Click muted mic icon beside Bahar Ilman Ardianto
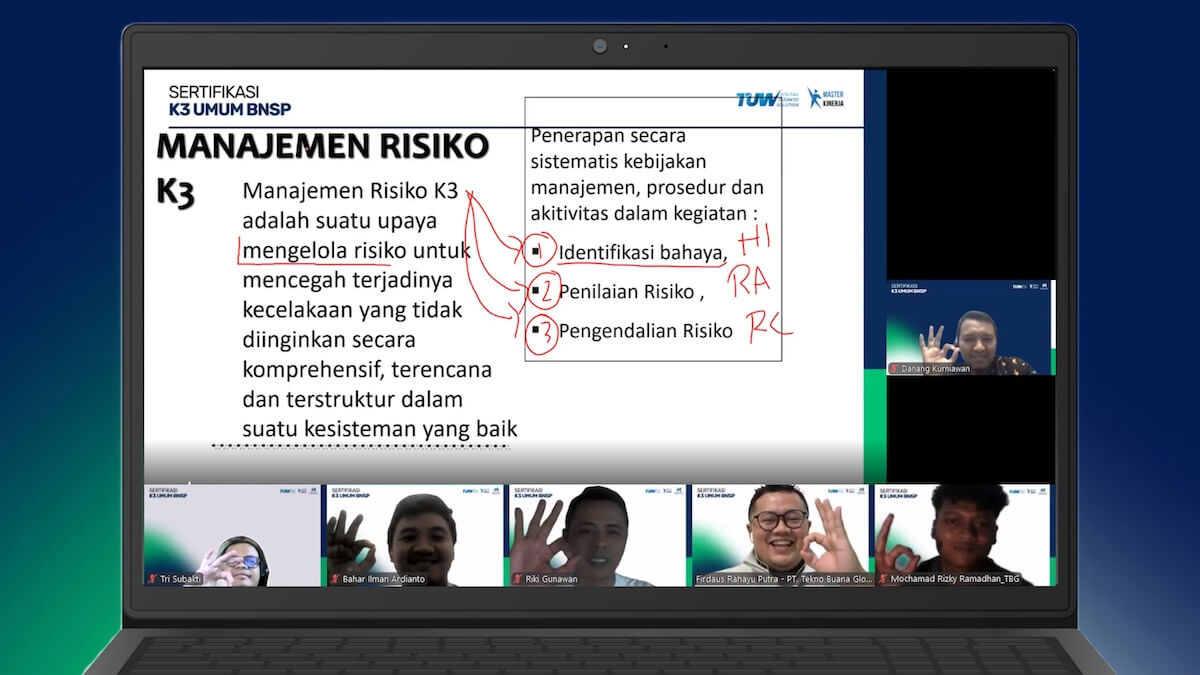 pyautogui.click(x=335, y=579)
